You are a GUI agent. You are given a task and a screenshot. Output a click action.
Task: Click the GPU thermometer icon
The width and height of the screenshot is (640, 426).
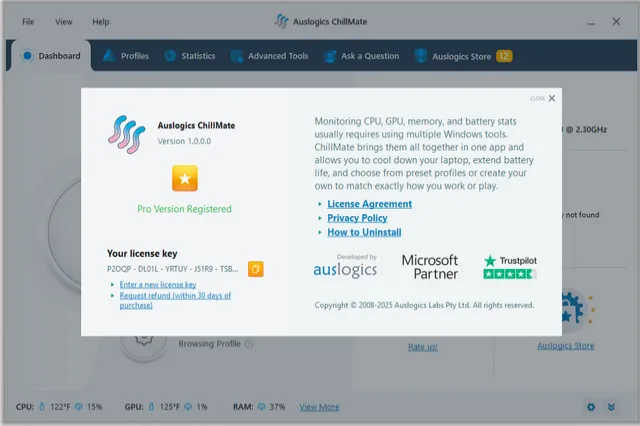point(151,407)
